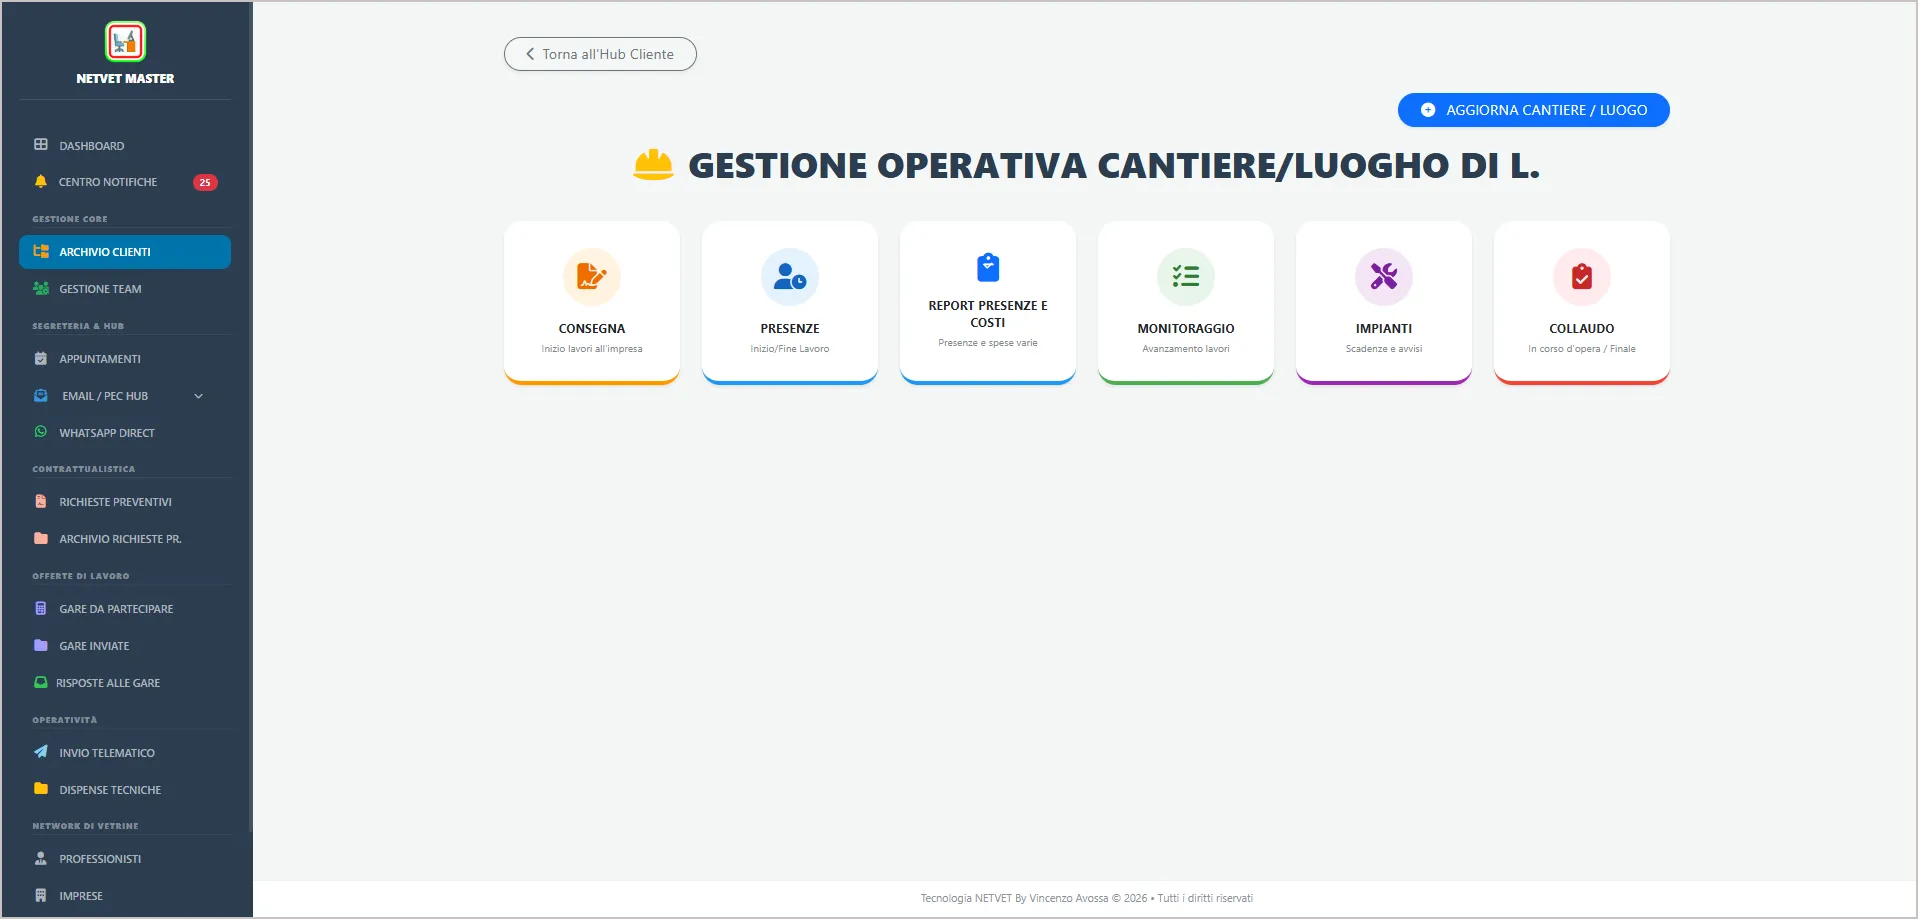Select the Monitoraggio checklist icon

coord(1186,277)
